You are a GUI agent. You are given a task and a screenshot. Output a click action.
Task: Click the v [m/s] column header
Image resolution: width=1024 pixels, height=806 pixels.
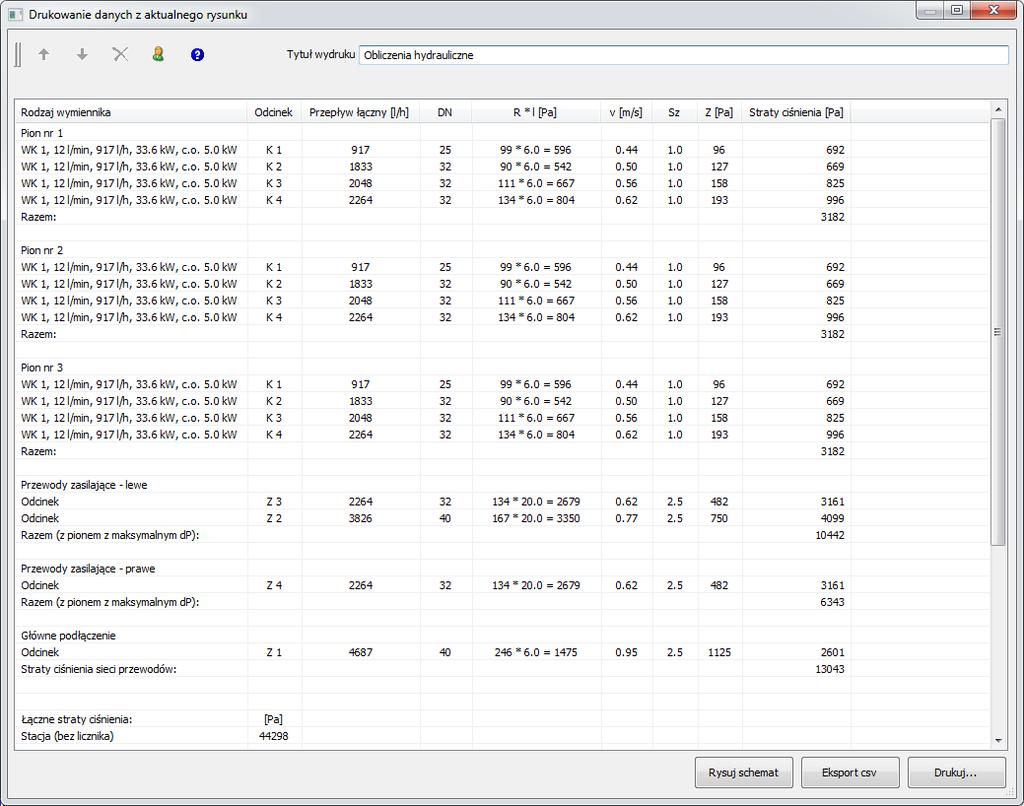[626, 112]
